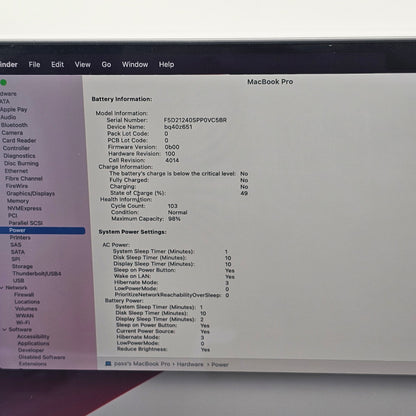416x416 pixels.
Task: Click the serial number value F5D21240SPP0VC5BR
Action: click(195, 120)
